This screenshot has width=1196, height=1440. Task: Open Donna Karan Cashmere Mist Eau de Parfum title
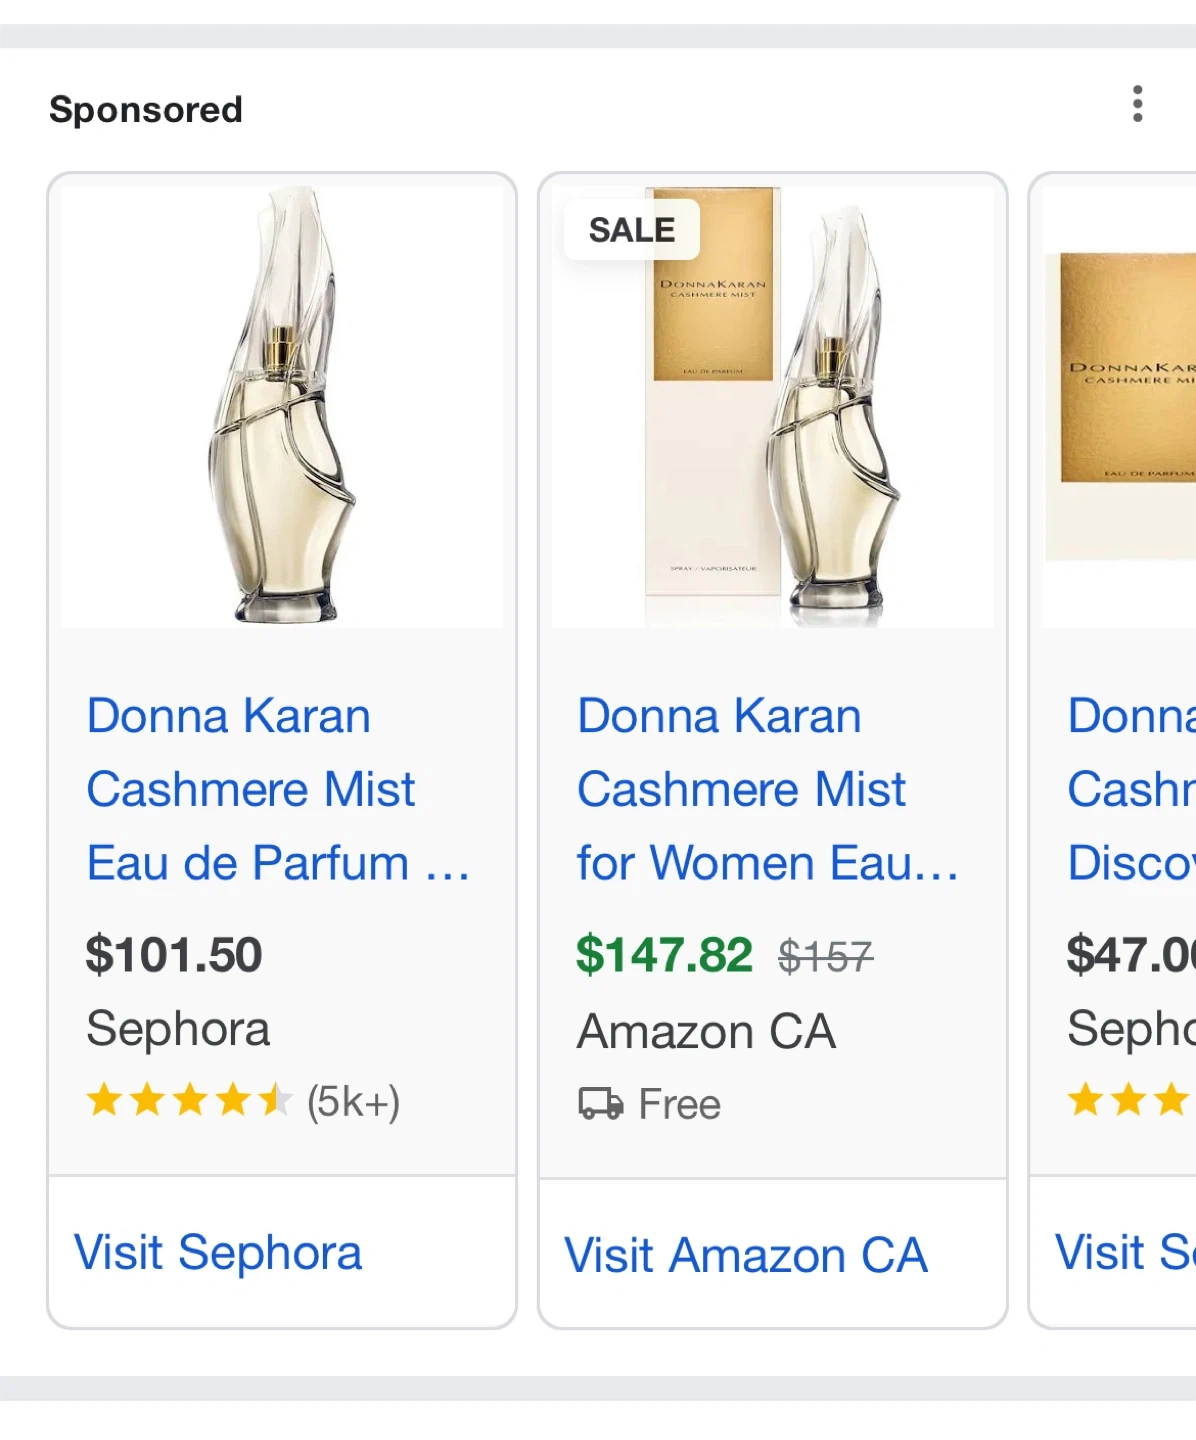[250, 789]
